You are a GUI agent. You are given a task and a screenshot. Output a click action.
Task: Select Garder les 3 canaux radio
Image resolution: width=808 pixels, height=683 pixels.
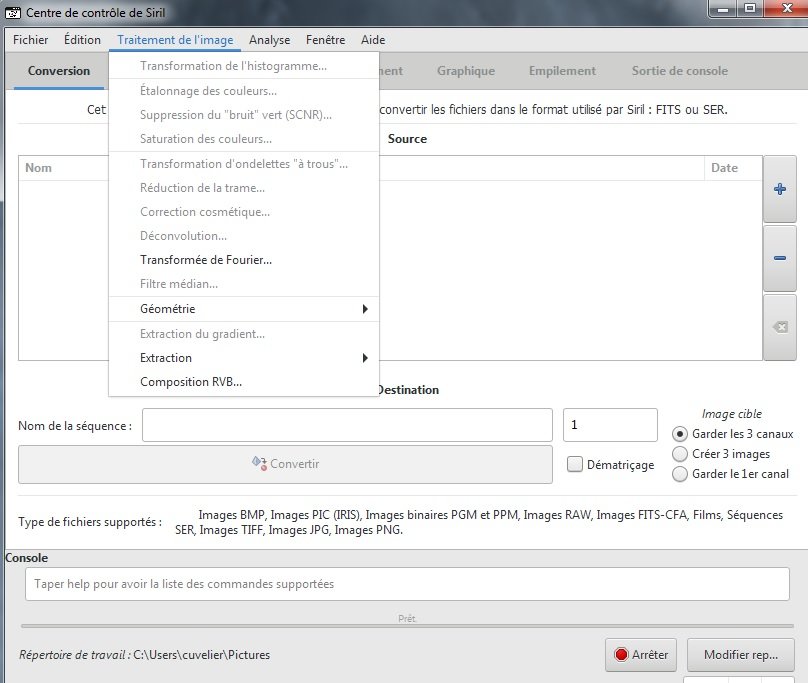click(x=680, y=434)
